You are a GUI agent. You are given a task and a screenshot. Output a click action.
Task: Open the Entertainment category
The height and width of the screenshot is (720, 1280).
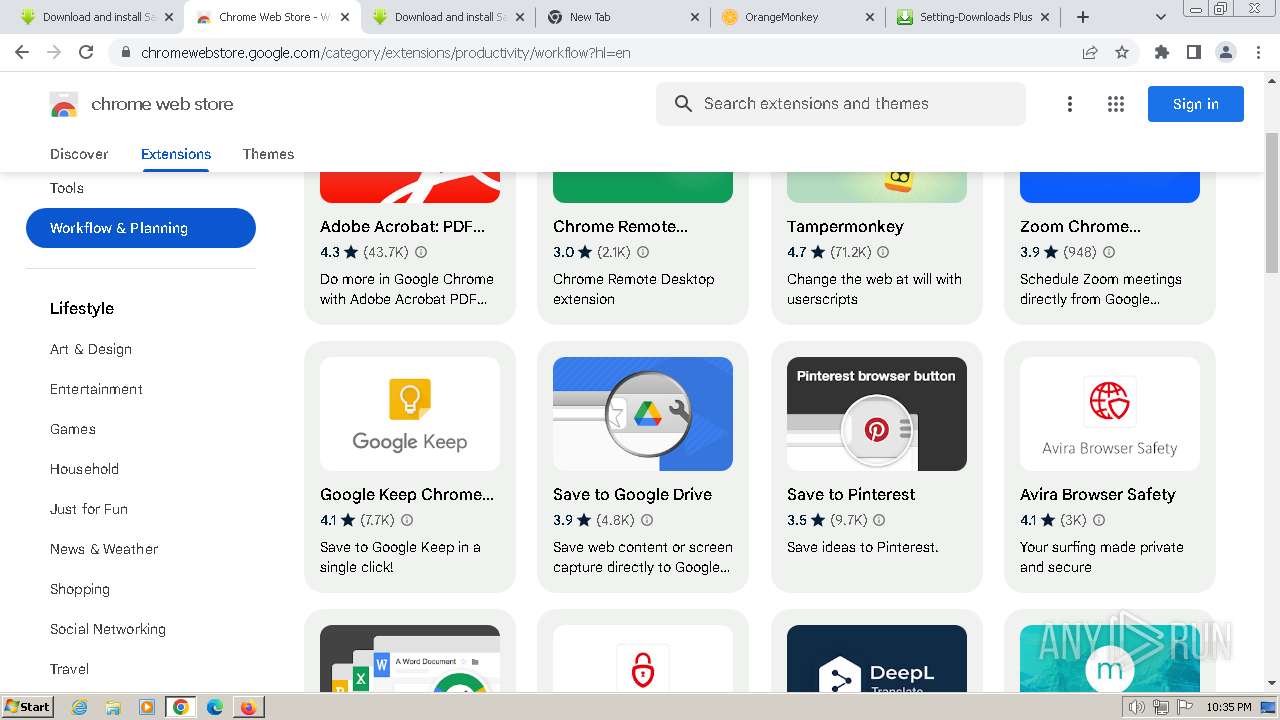[96, 389]
